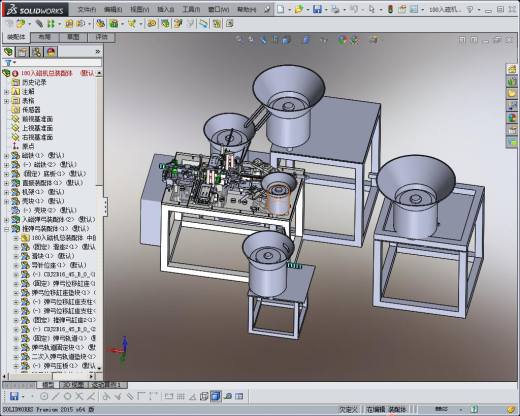520x416 pixels.
Task: Click the 评估 command tab
Action: pos(101,37)
